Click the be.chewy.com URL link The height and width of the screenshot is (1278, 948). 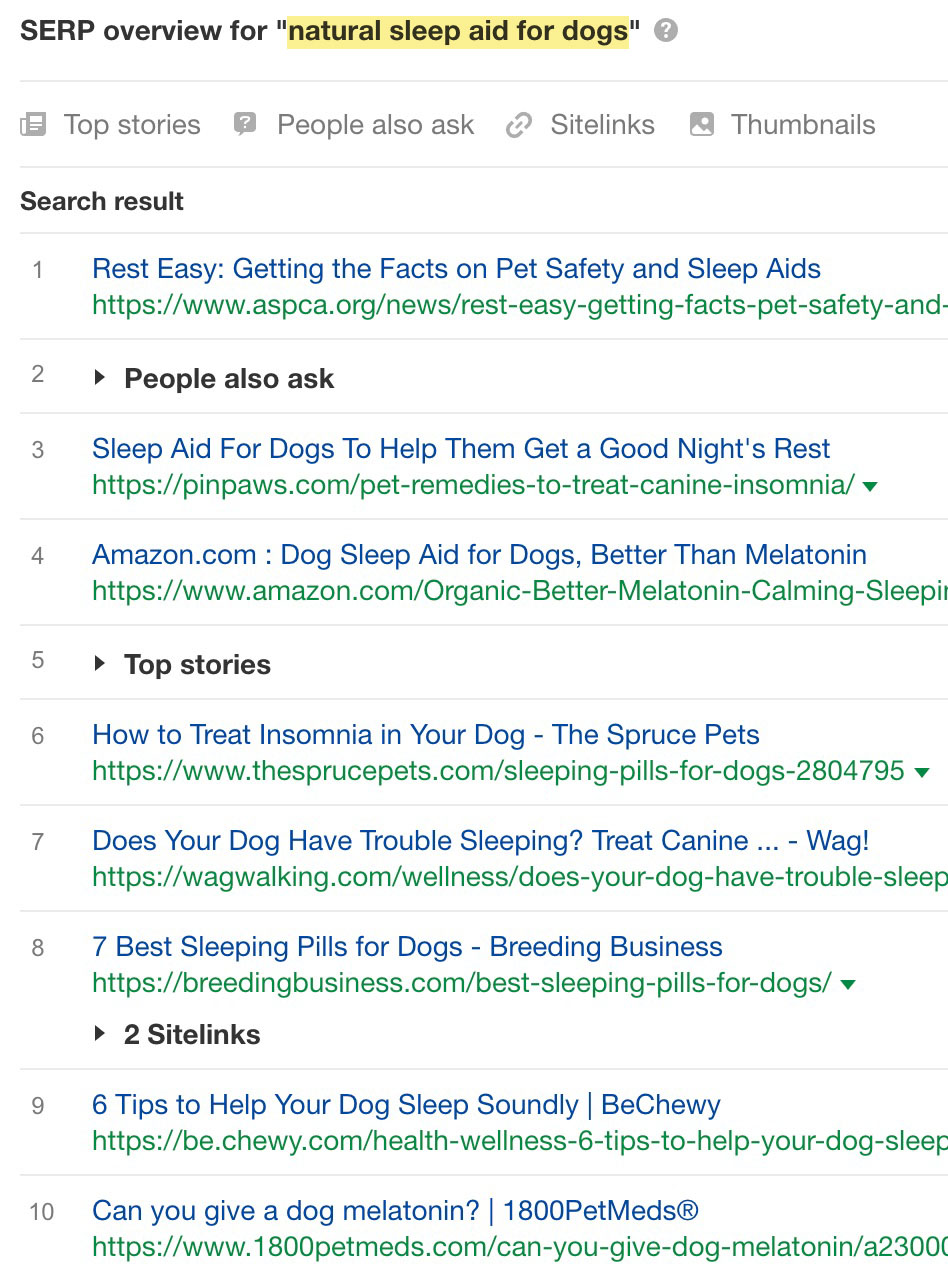[x=518, y=1141]
